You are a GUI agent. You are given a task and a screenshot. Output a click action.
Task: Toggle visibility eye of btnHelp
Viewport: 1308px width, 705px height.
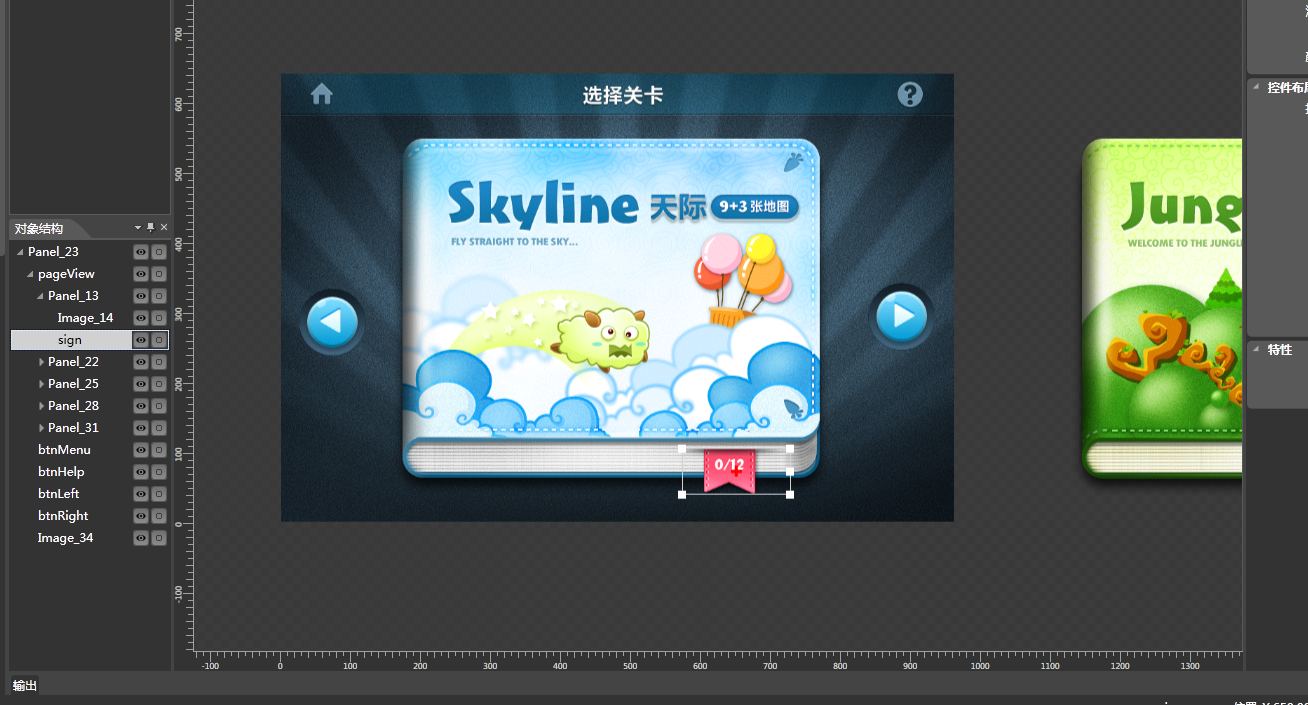141,472
